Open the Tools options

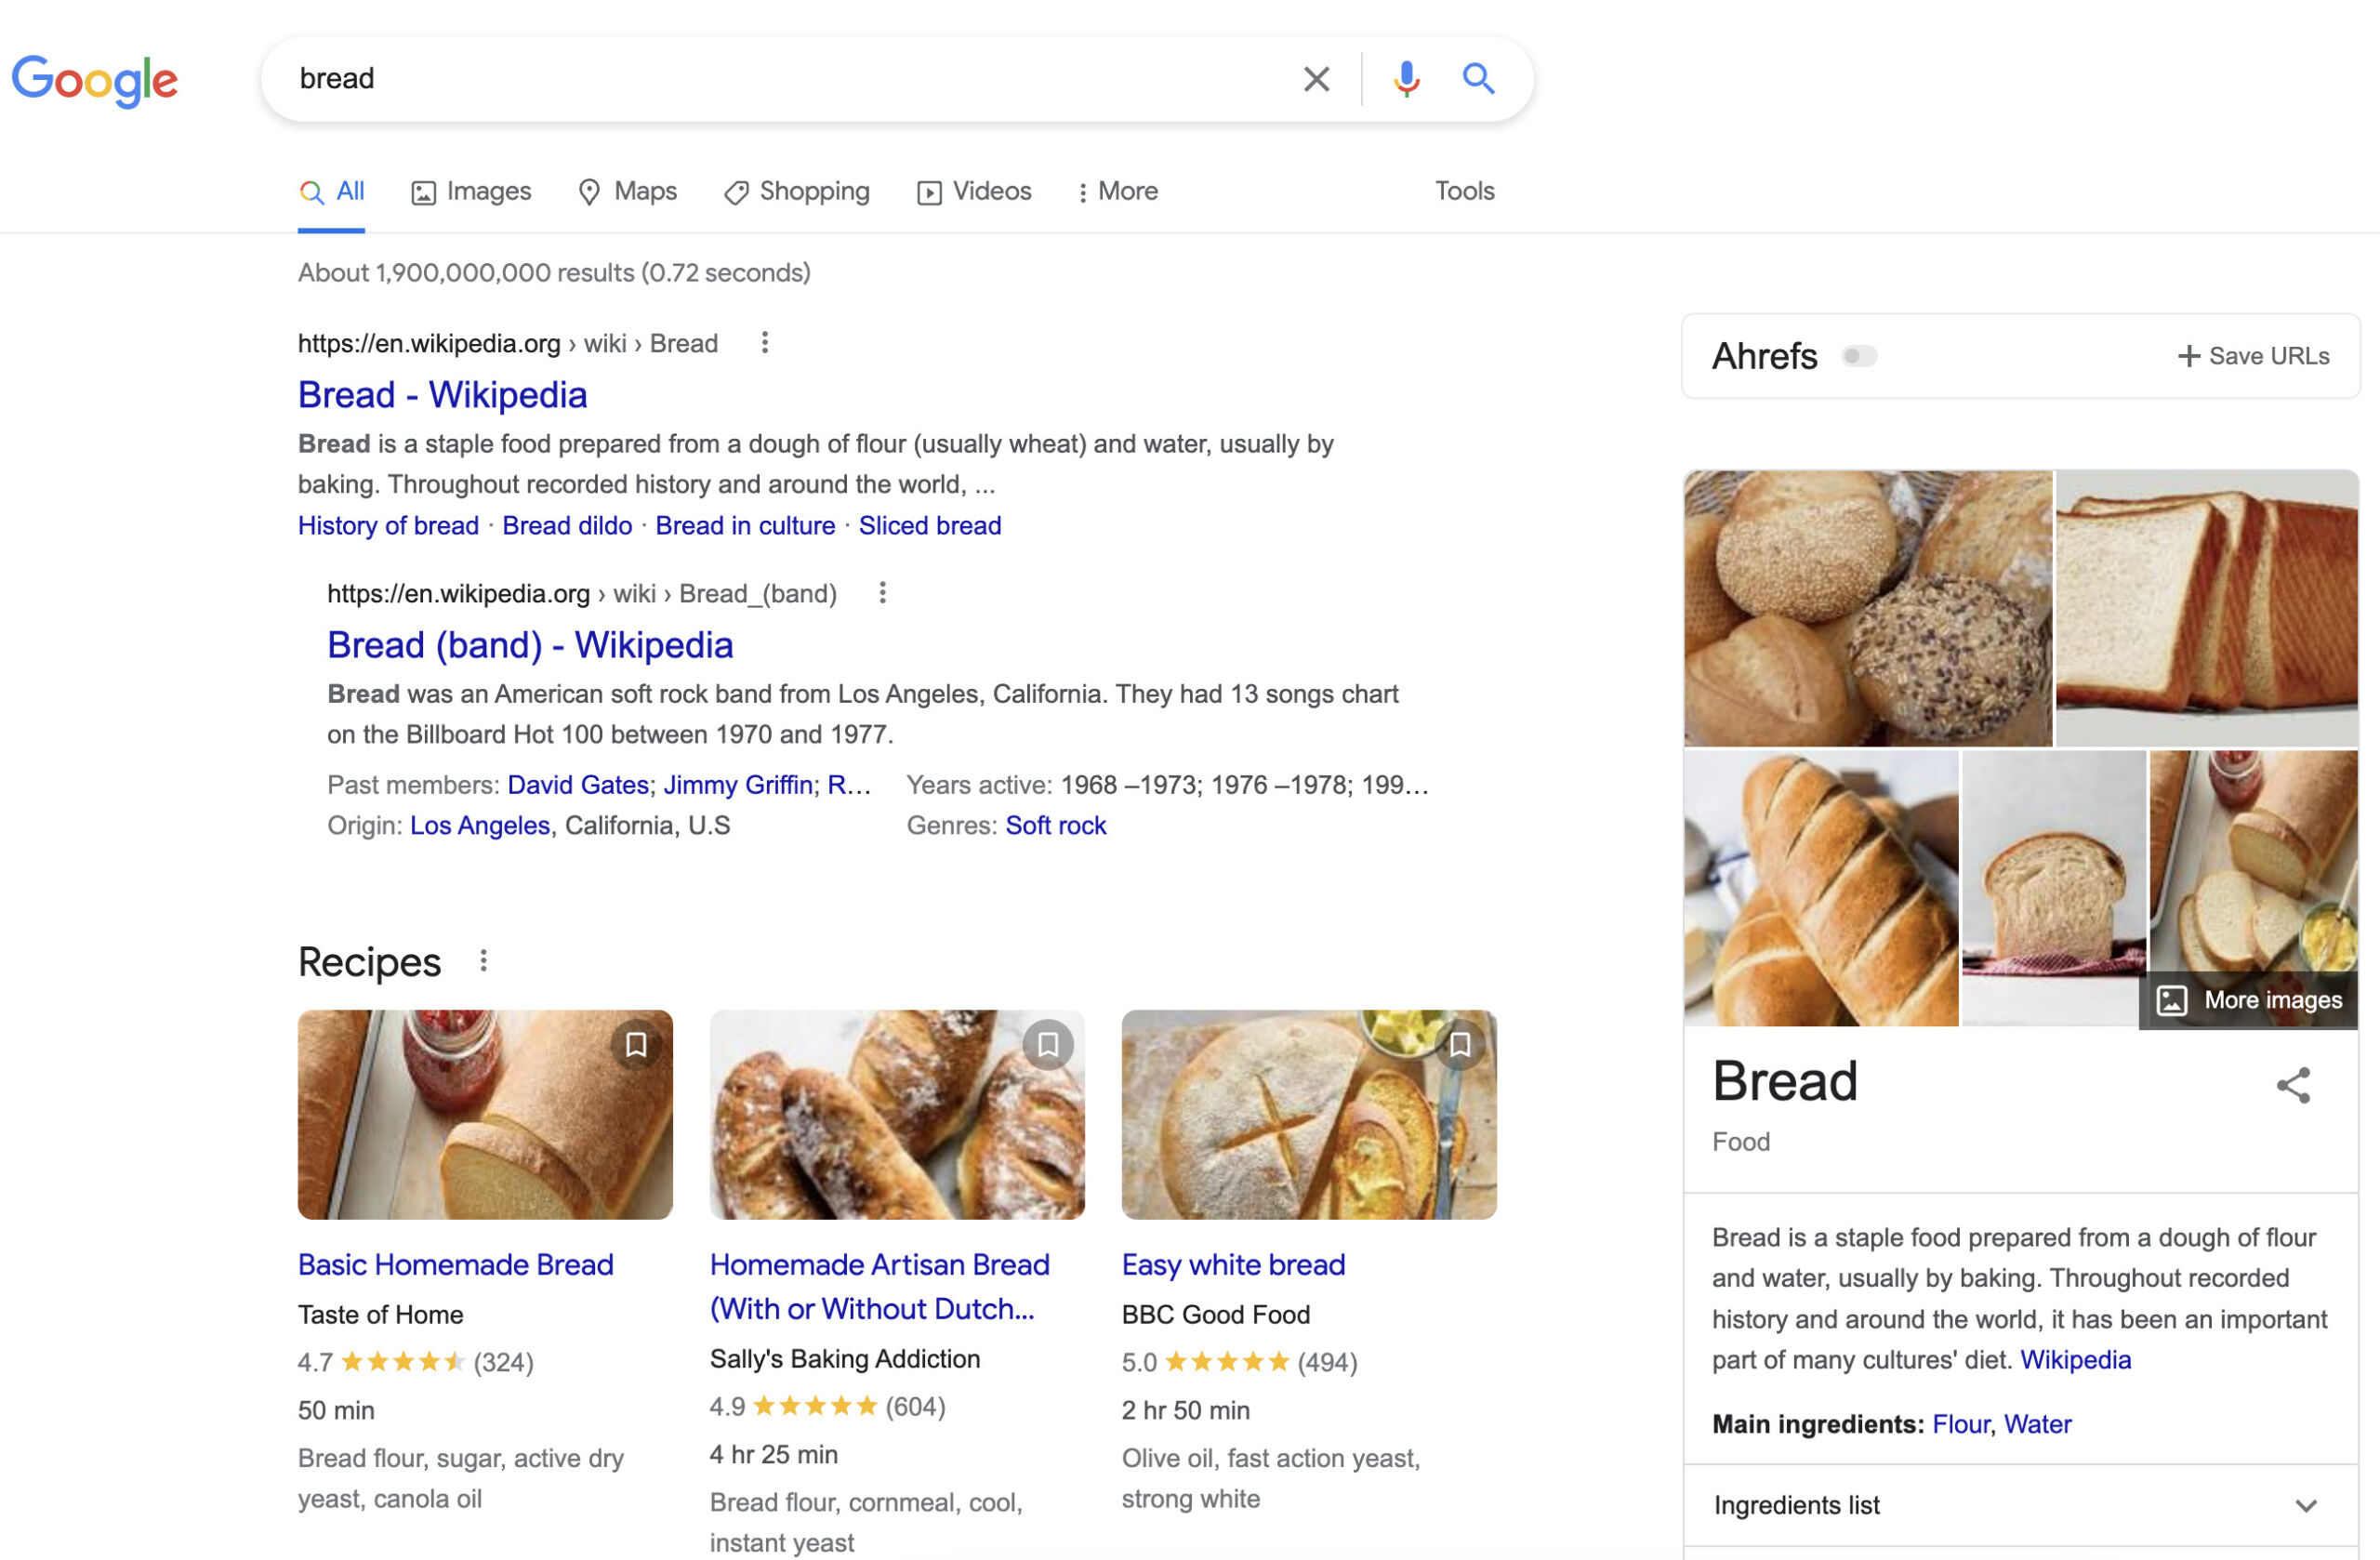[x=1464, y=191]
